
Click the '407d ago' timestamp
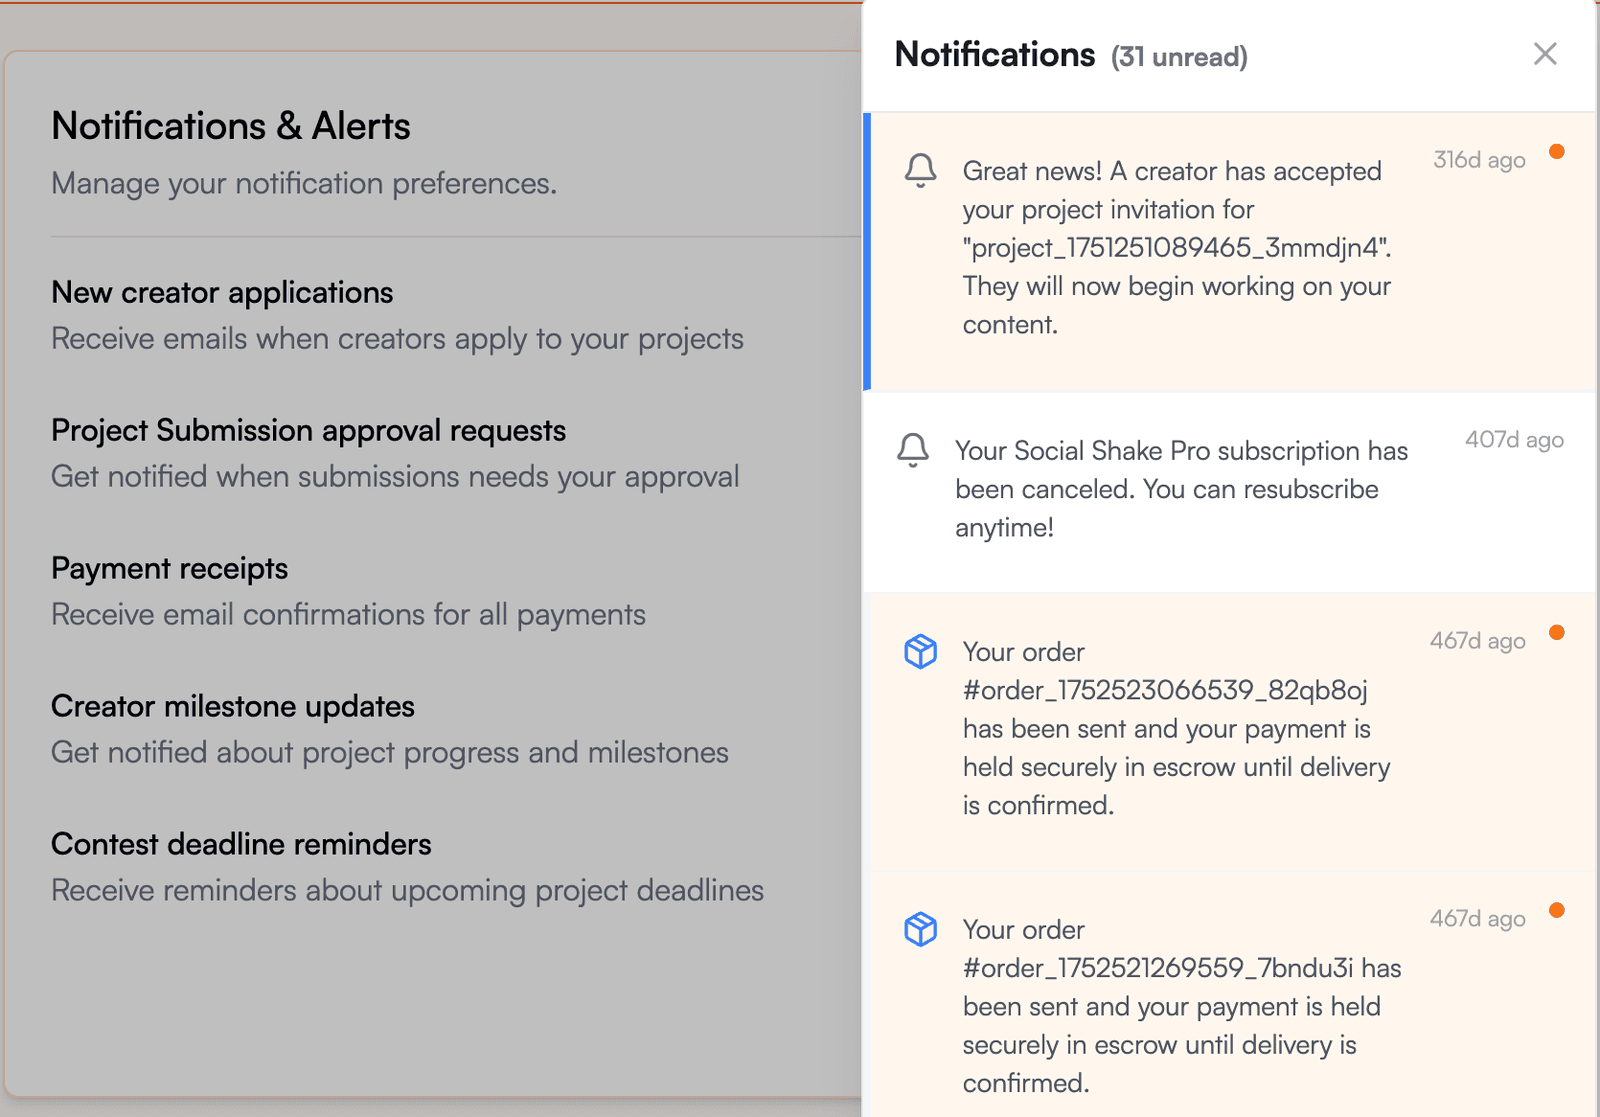1514,440
